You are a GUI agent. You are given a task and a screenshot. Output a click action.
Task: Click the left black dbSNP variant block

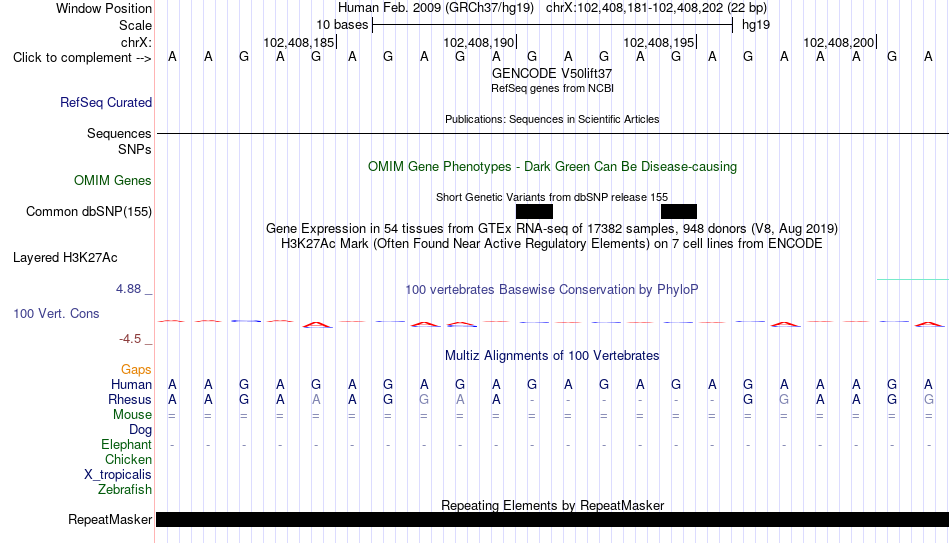pyautogui.click(x=534, y=212)
